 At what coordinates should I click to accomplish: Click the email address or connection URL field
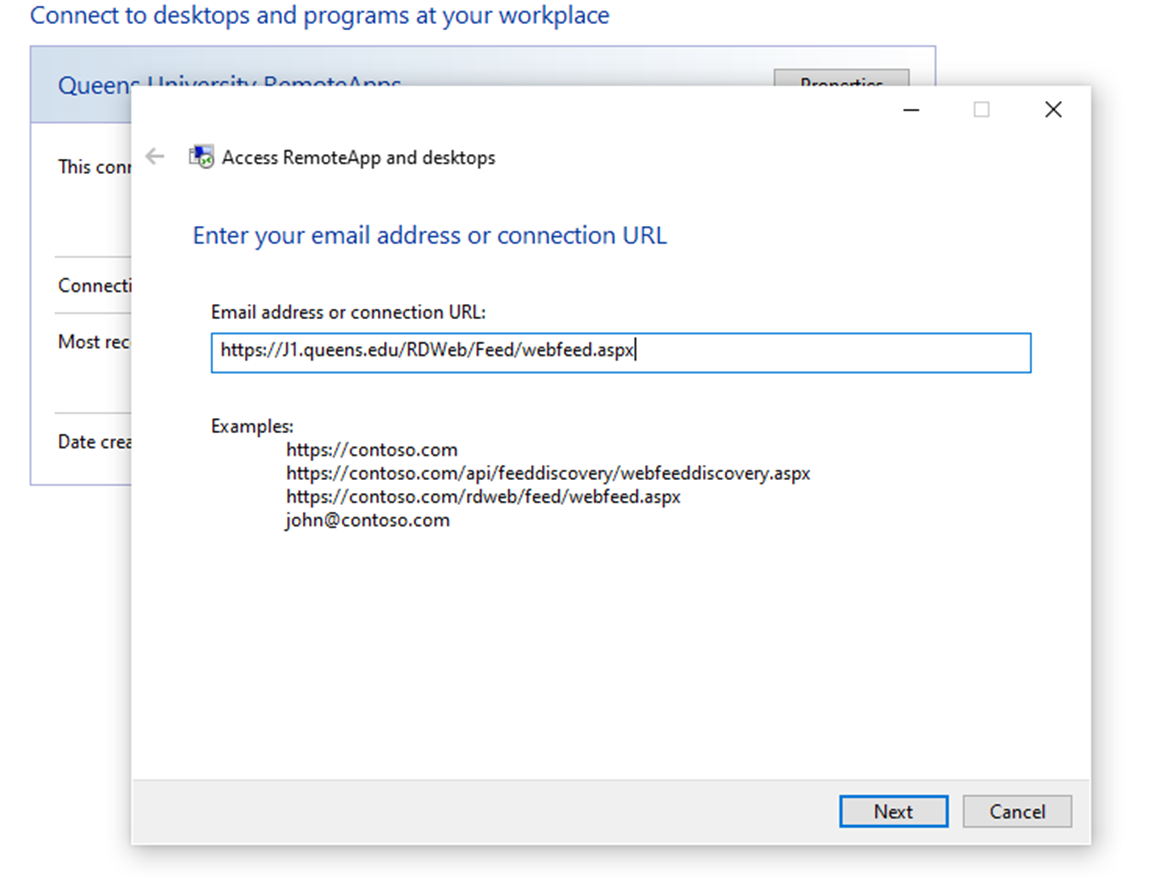[621, 353]
